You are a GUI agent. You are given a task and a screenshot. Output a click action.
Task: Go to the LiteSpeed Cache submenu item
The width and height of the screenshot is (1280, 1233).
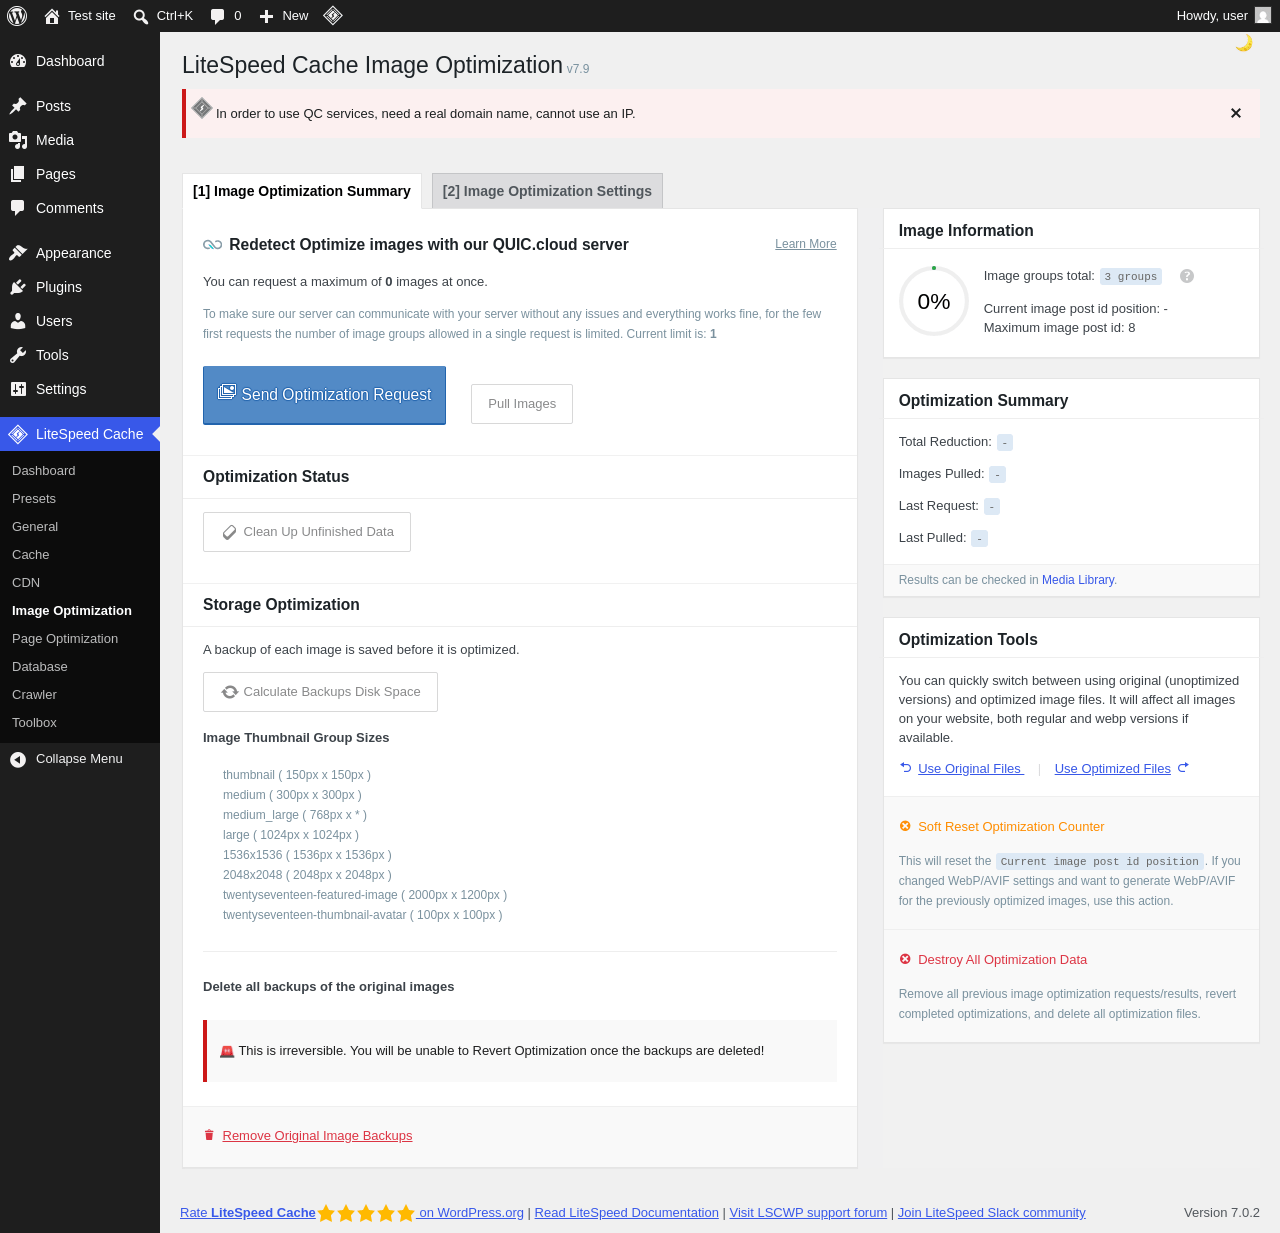coord(80,555)
